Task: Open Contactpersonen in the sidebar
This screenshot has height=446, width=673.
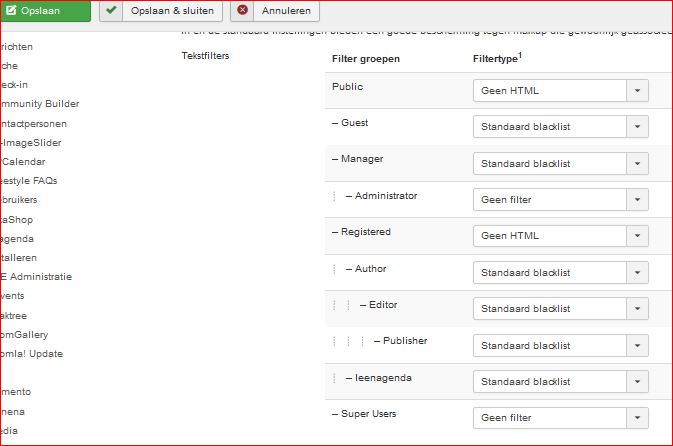Action: 34,124
